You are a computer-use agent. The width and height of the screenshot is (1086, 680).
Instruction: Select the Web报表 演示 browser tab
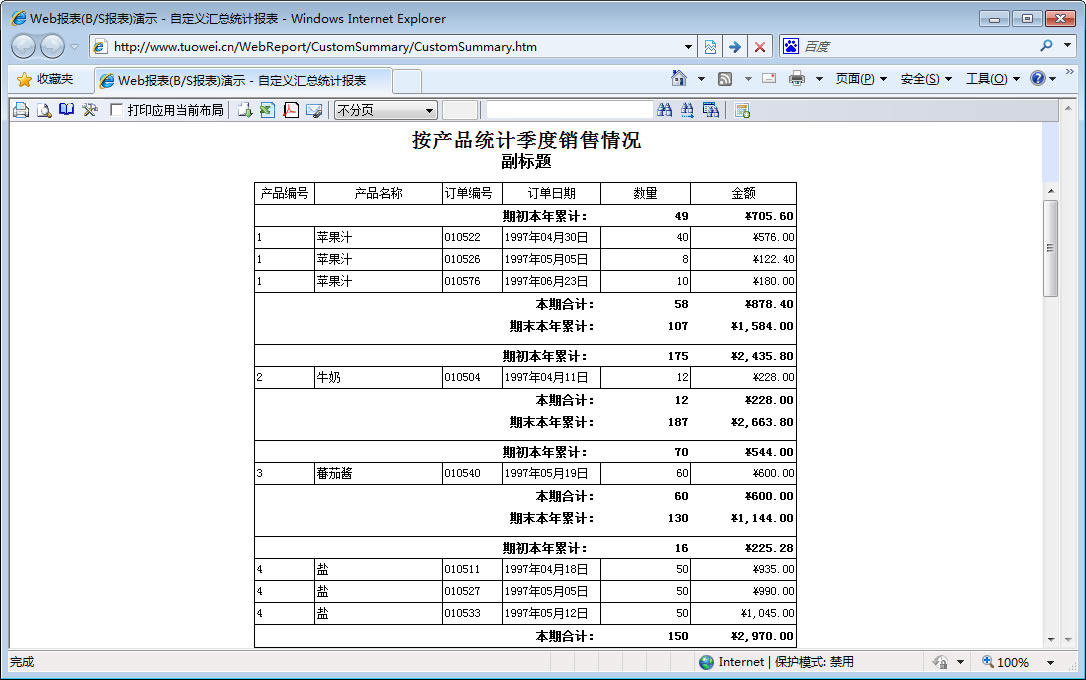(x=240, y=80)
